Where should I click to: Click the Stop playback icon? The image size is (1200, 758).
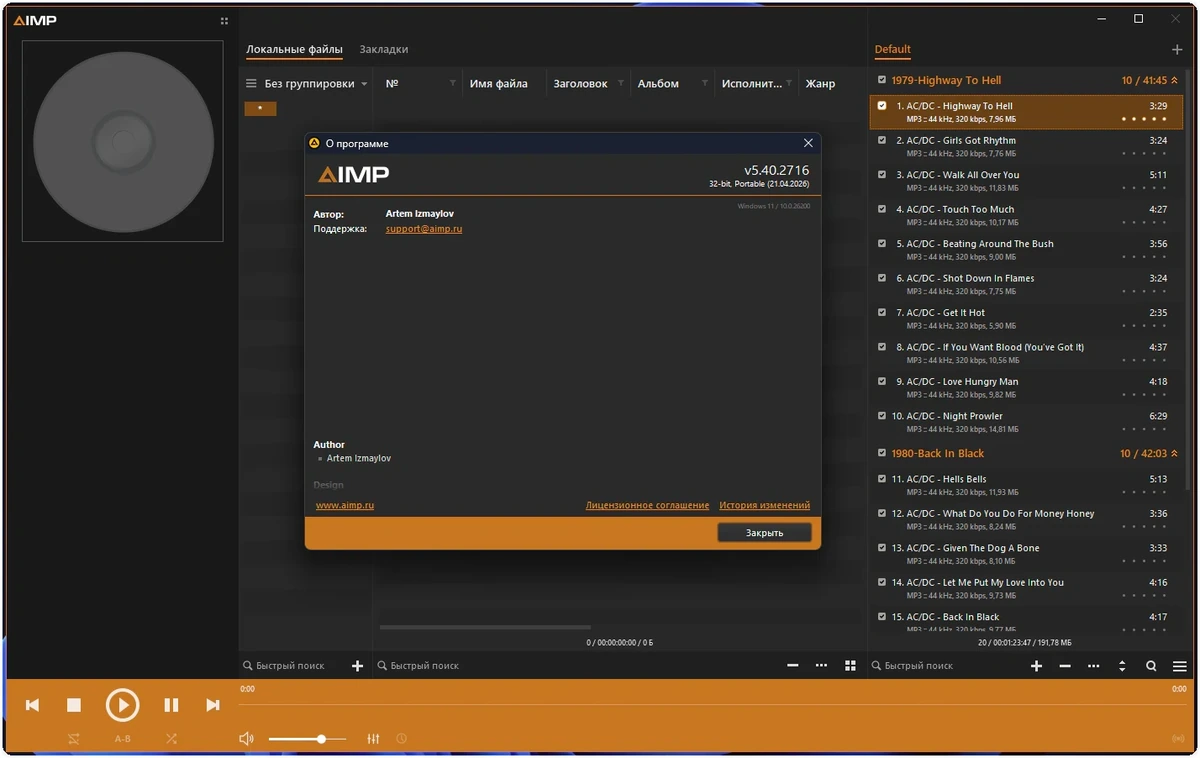pos(74,705)
